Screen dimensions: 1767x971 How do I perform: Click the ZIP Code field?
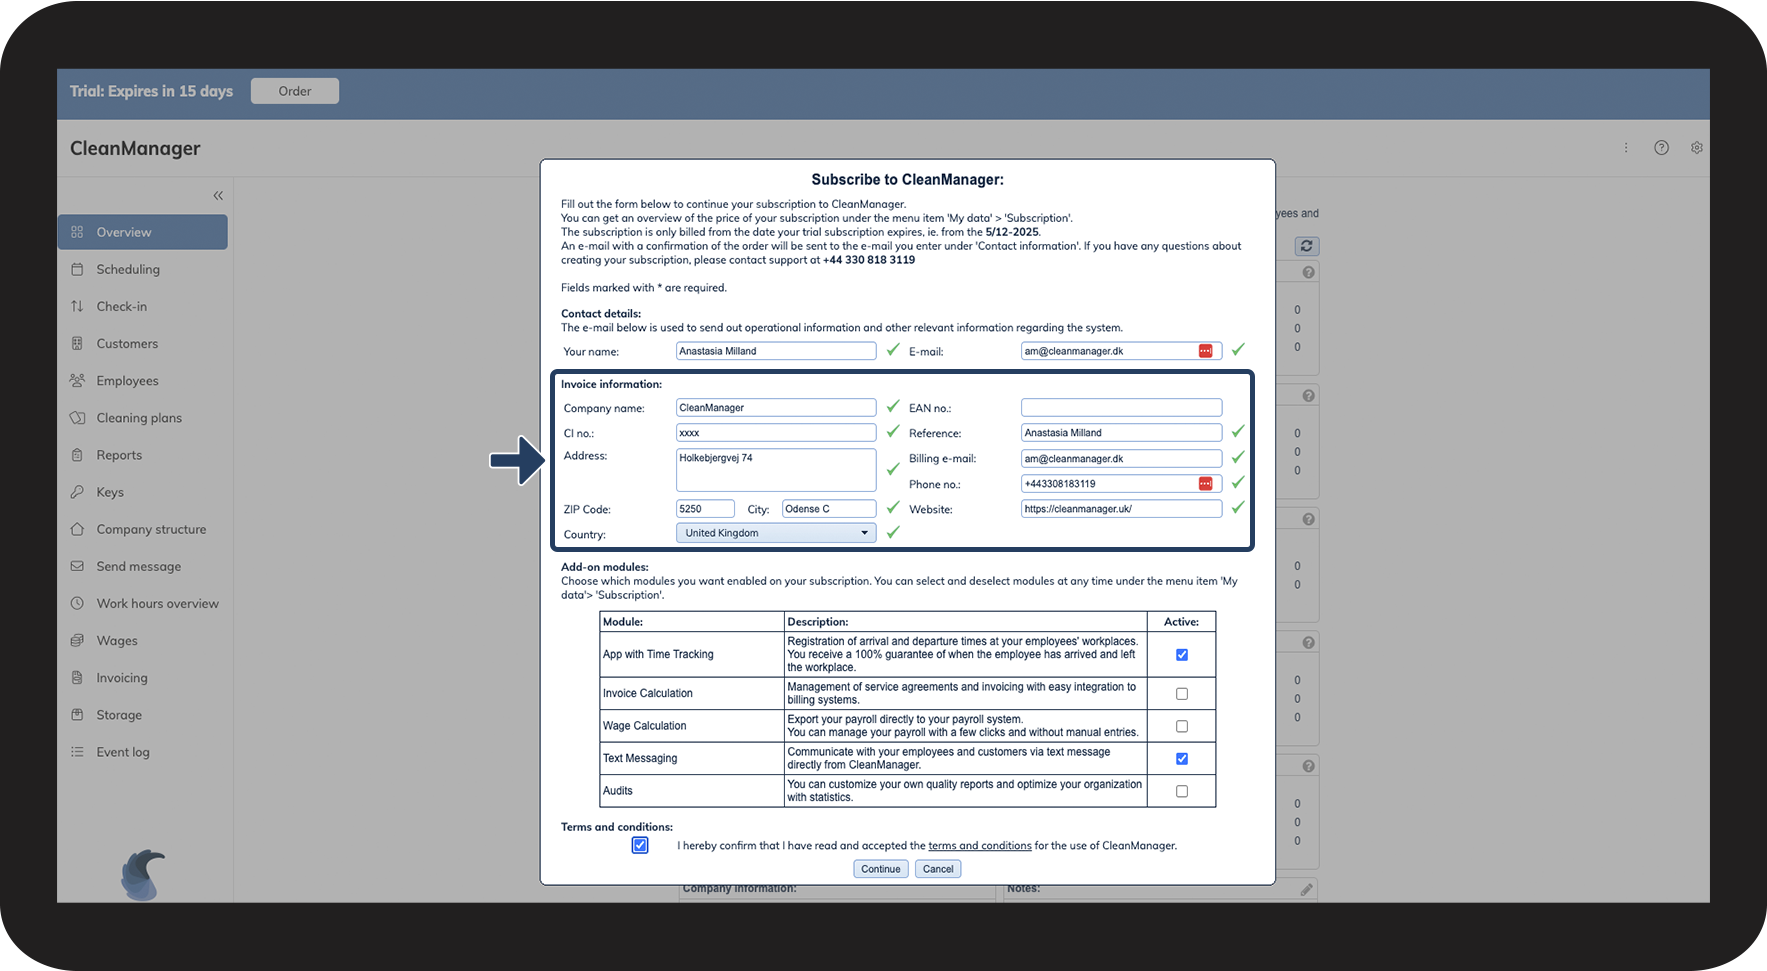(x=705, y=509)
